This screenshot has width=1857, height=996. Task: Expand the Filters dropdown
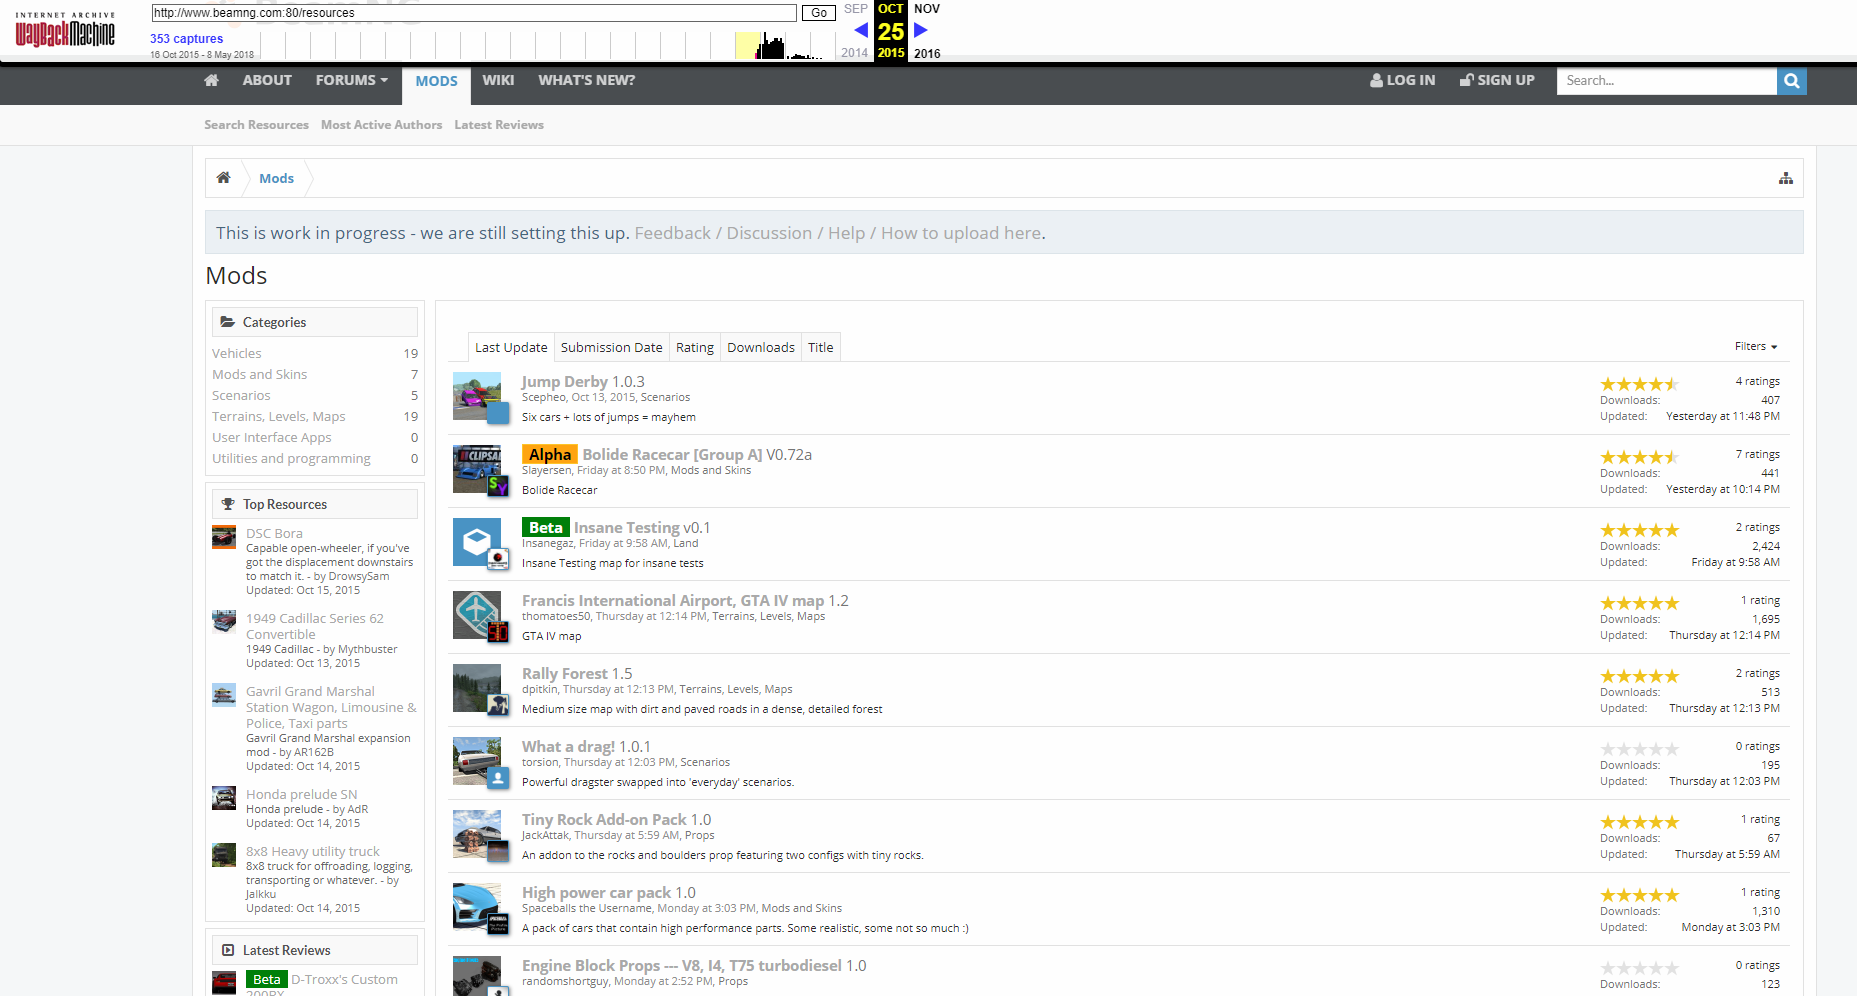point(1755,347)
